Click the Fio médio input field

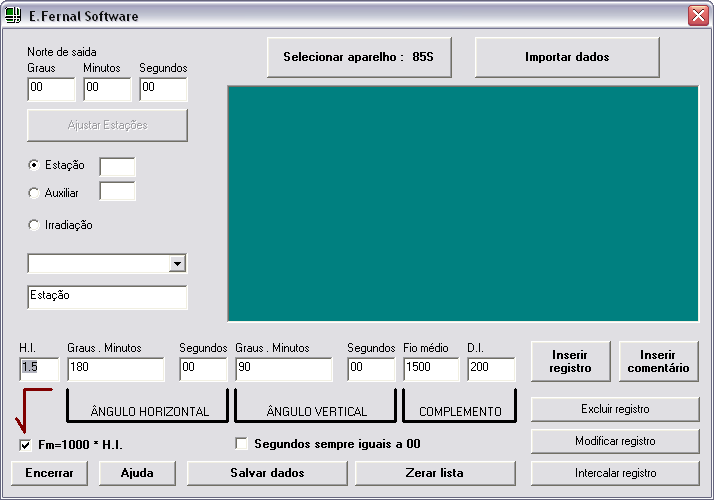click(430, 368)
